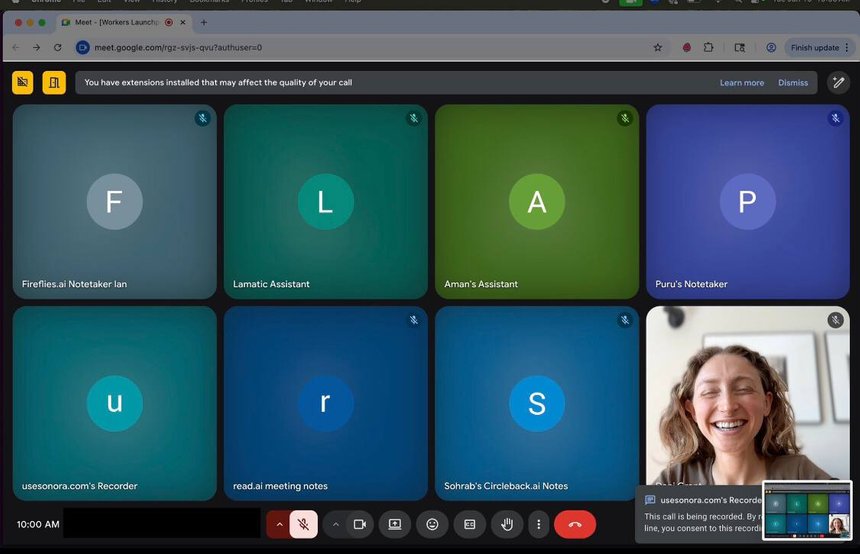Viewport: 860px width, 554px height.
Task: Open the emoji reactions picker
Action: (432, 524)
